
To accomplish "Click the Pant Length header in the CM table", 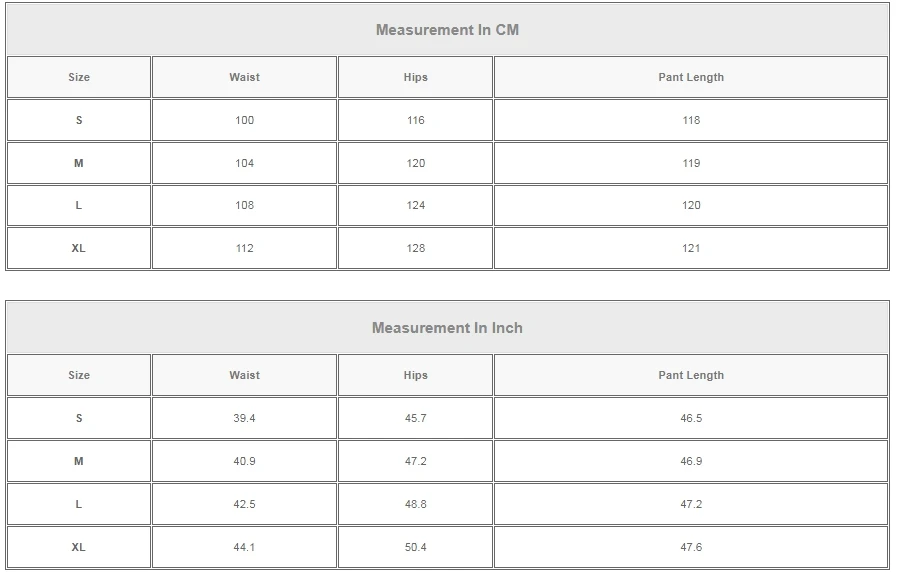I will (x=691, y=77).
